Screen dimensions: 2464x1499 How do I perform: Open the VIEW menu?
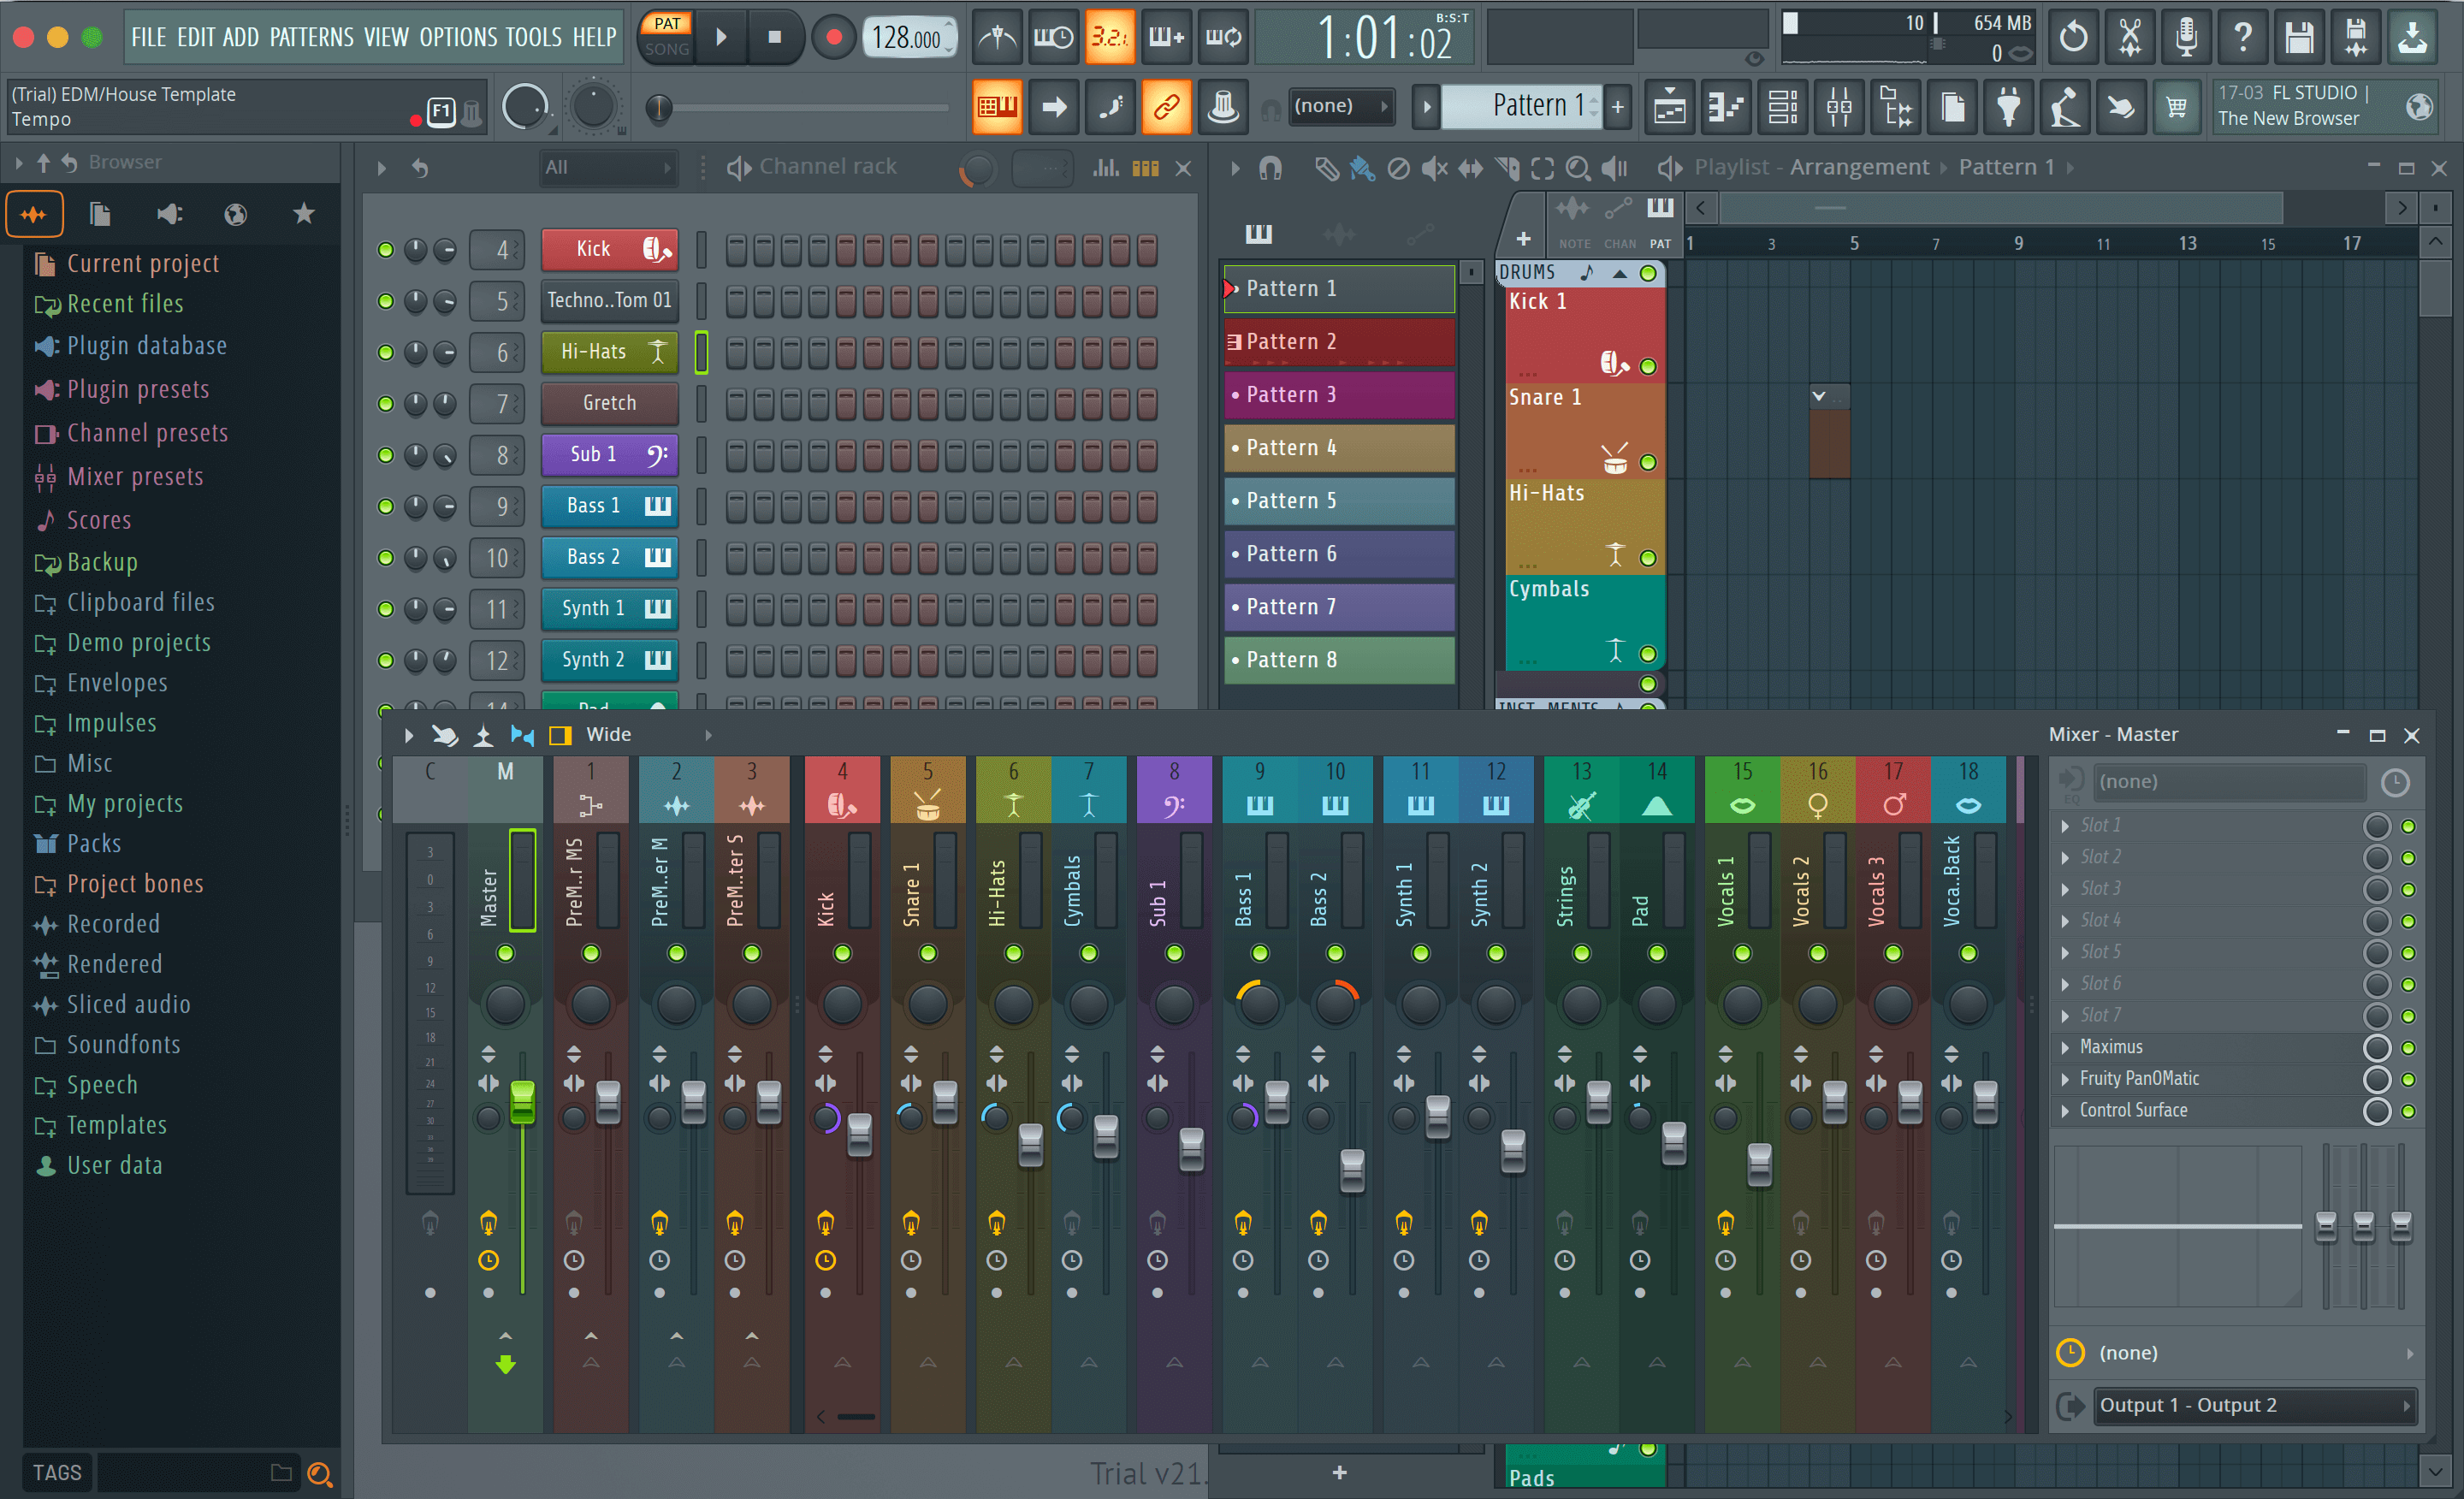(x=386, y=38)
